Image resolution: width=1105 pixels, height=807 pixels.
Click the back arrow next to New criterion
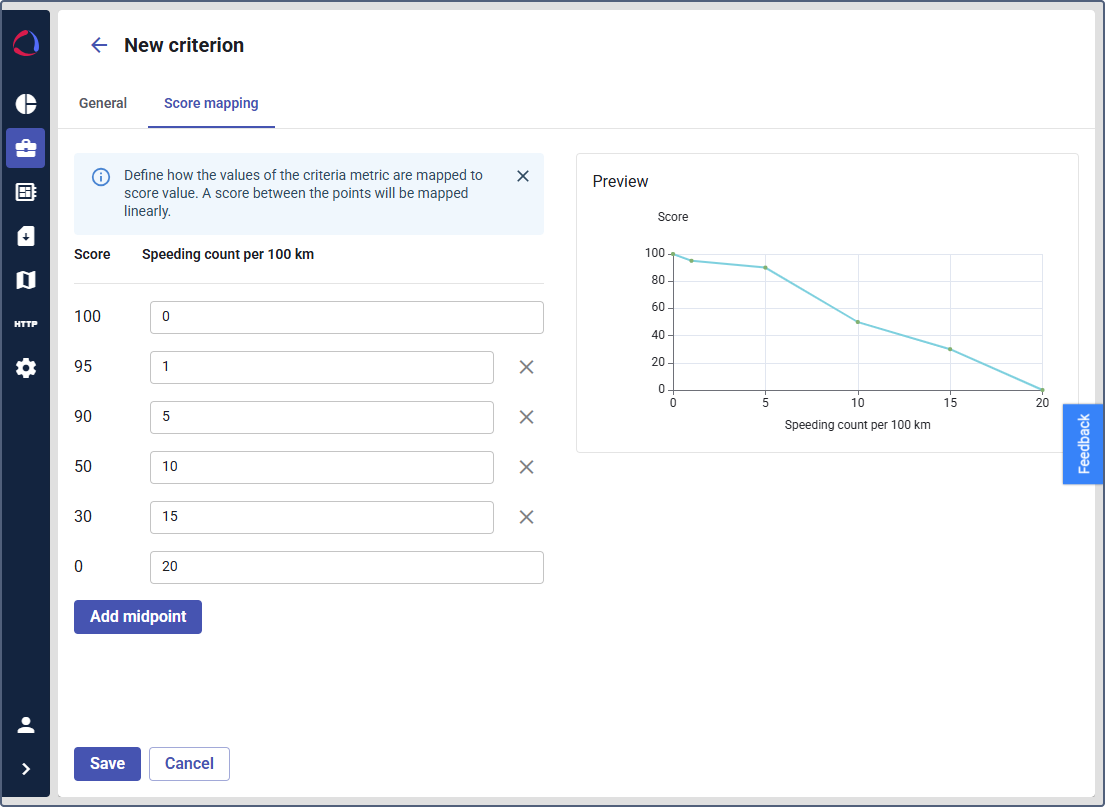point(98,45)
